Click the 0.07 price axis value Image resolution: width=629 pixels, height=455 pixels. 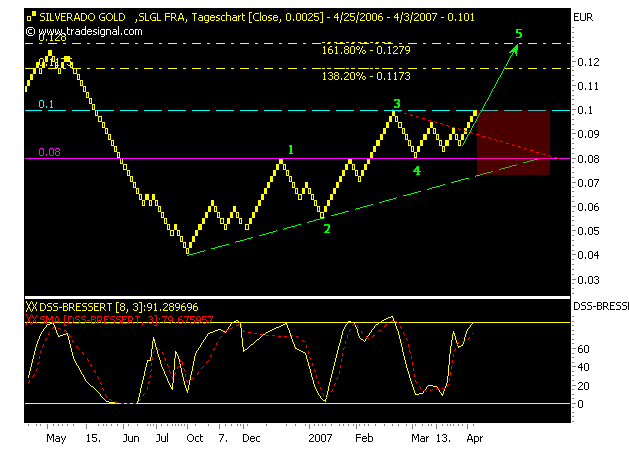588,183
